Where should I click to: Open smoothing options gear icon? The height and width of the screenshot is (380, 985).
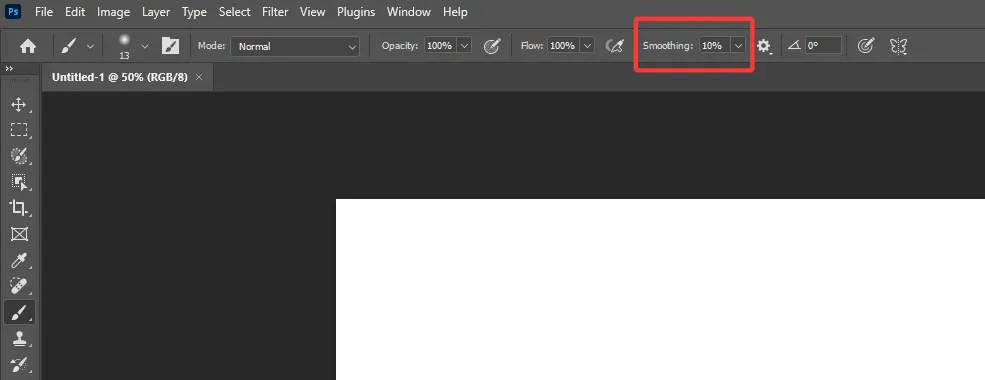(x=764, y=46)
